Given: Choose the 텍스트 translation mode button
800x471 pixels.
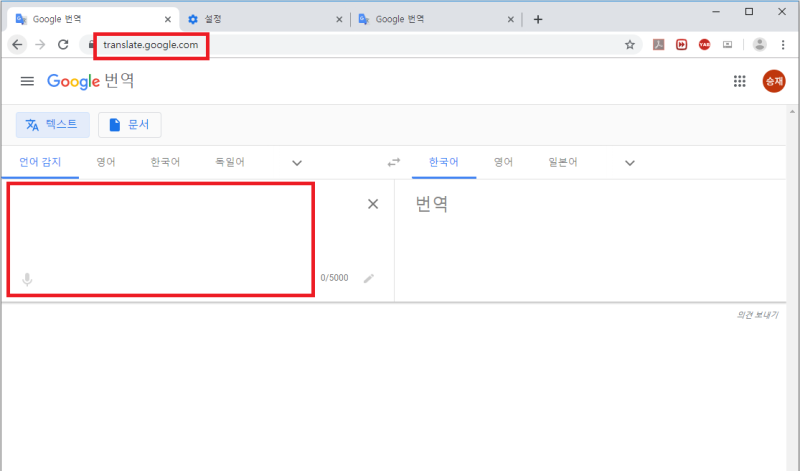Looking at the screenshot, I should [53, 125].
